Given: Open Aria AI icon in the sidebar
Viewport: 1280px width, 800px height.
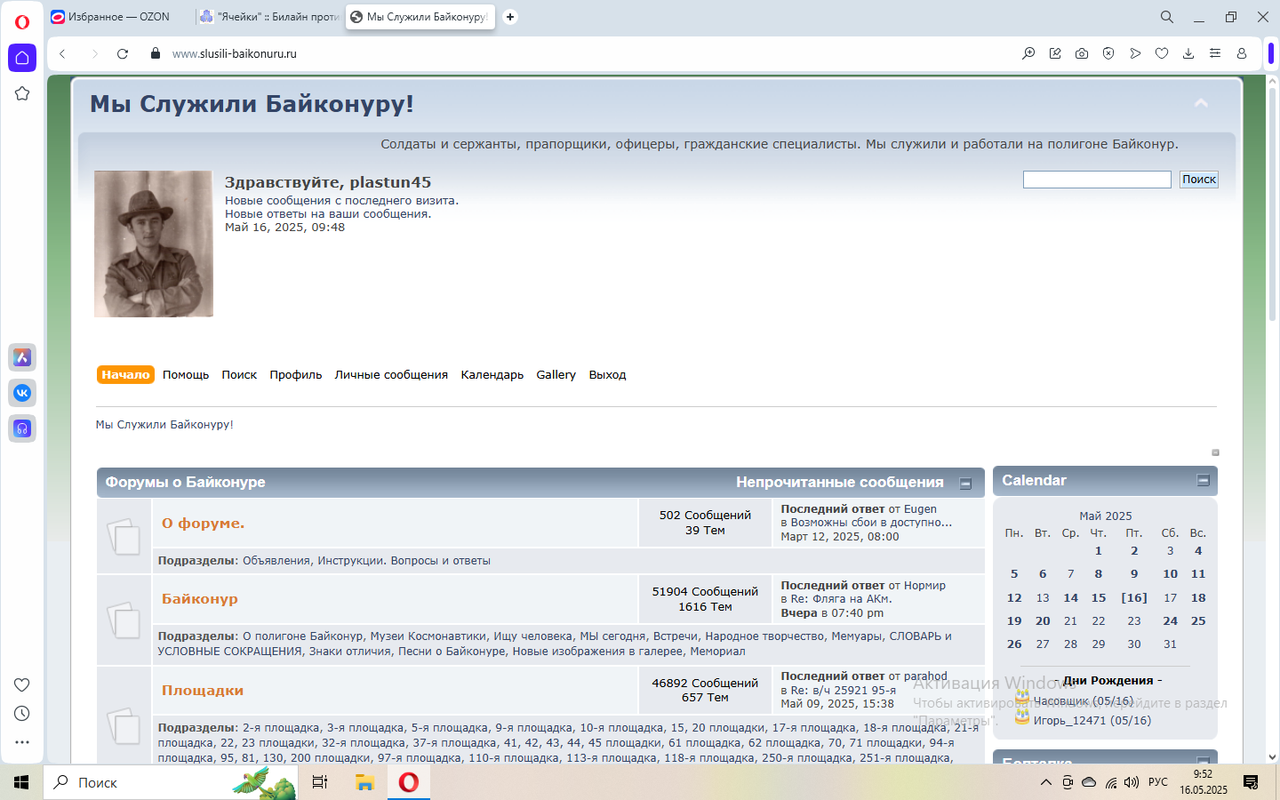Looking at the screenshot, I should tap(22, 357).
